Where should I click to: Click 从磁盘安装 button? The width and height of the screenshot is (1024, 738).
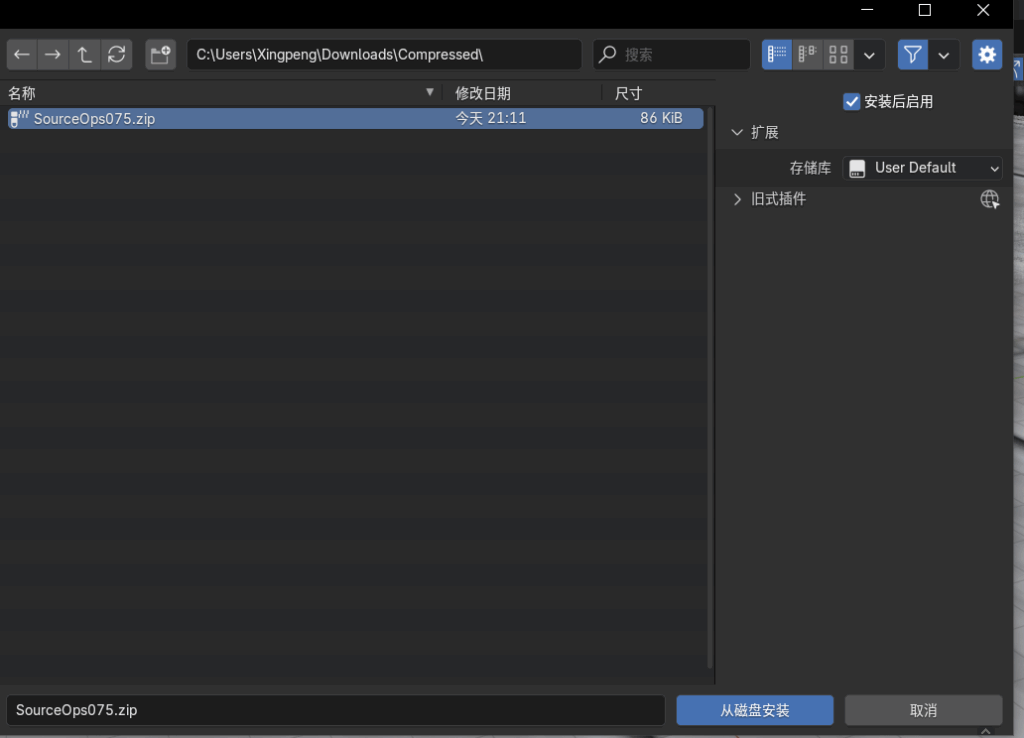click(x=755, y=710)
